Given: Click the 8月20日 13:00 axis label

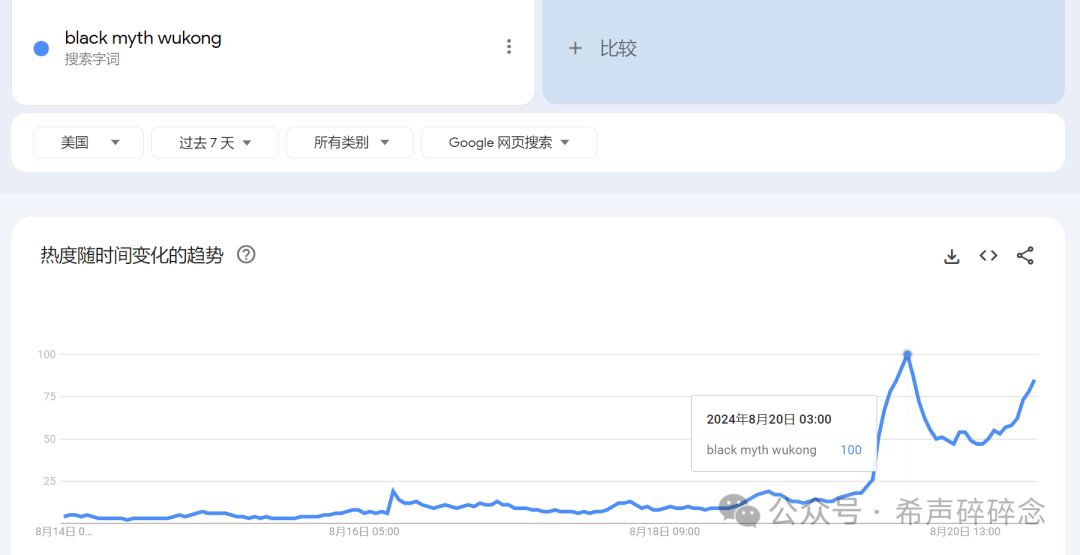Looking at the screenshot, I should click(x=965, y=532).
